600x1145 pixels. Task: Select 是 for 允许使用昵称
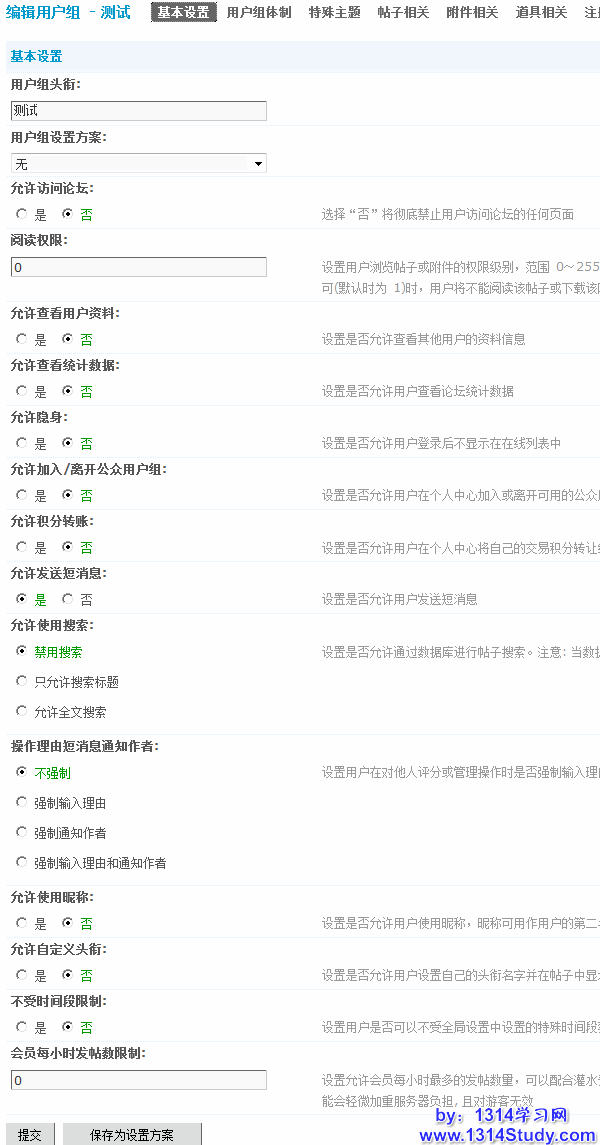(x=22, y=923)
